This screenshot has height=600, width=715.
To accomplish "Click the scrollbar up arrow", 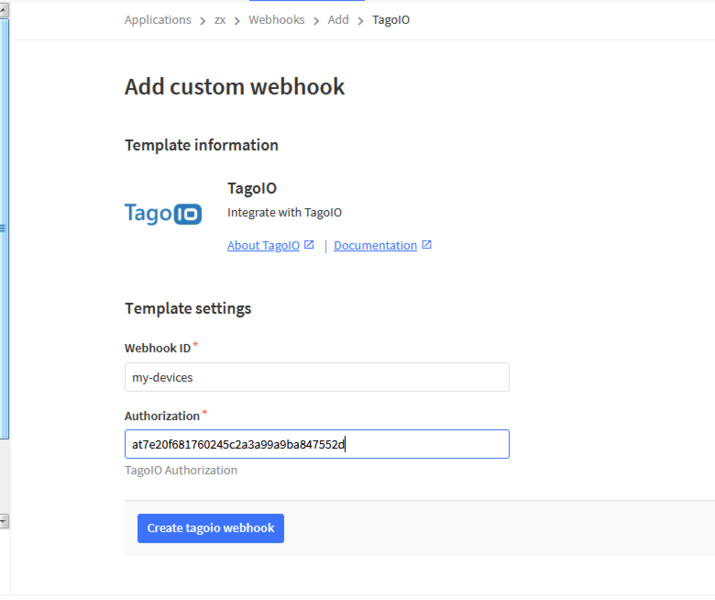I will click(x=4, y=10).
